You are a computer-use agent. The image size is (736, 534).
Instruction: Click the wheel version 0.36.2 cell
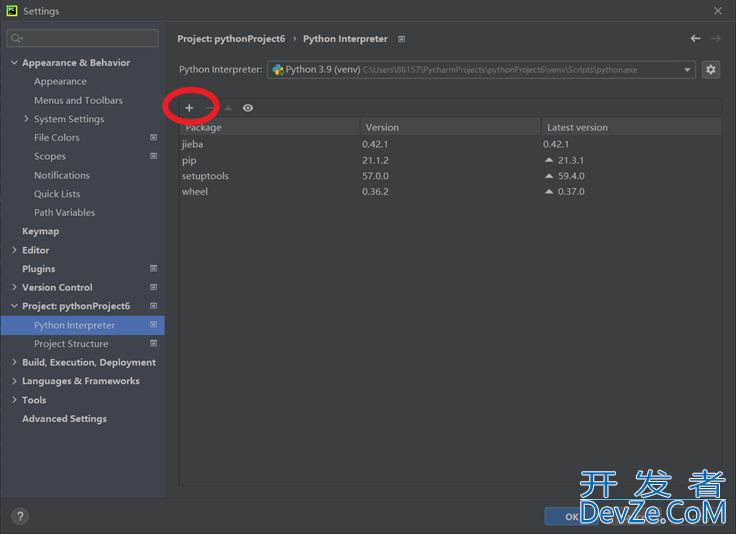pos(375,191)
